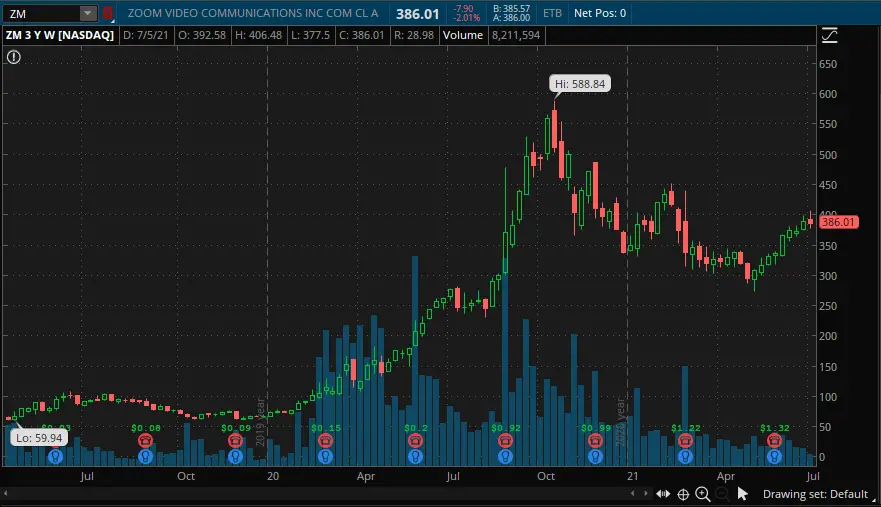Click the D: 7/5/21 date field
This screenshot has width=881, height=507.
click(146, 35)
